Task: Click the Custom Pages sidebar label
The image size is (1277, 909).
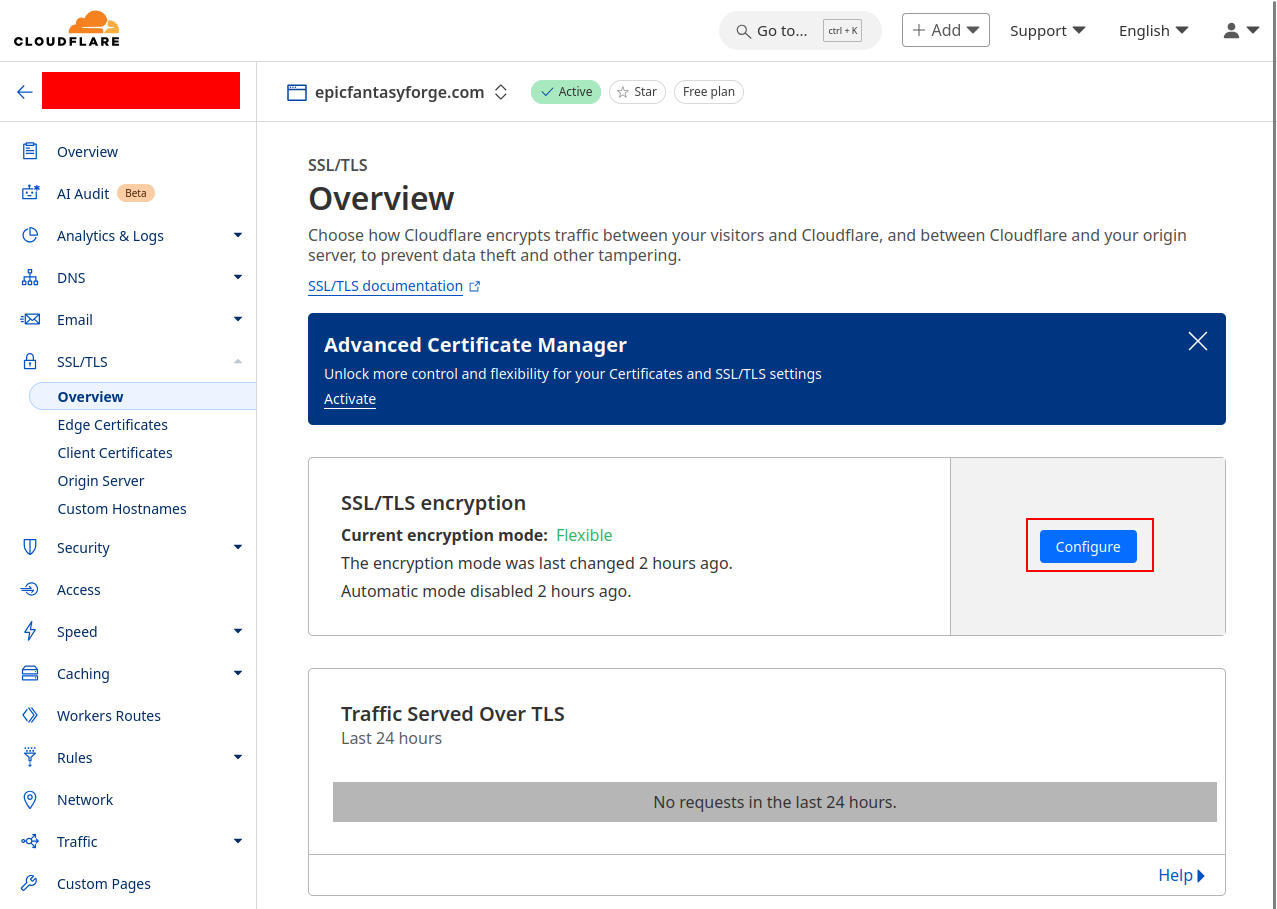Action: [104, 883]
